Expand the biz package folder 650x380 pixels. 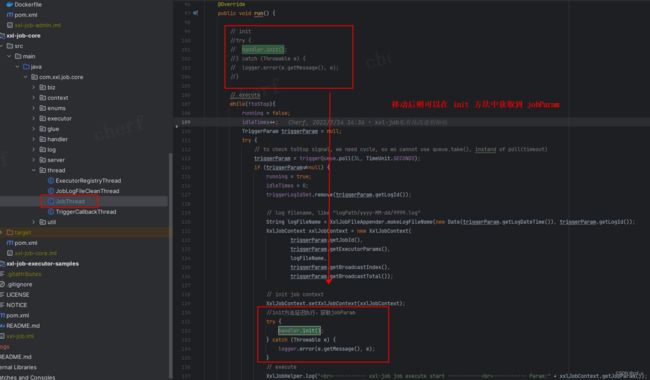[34, 87]
